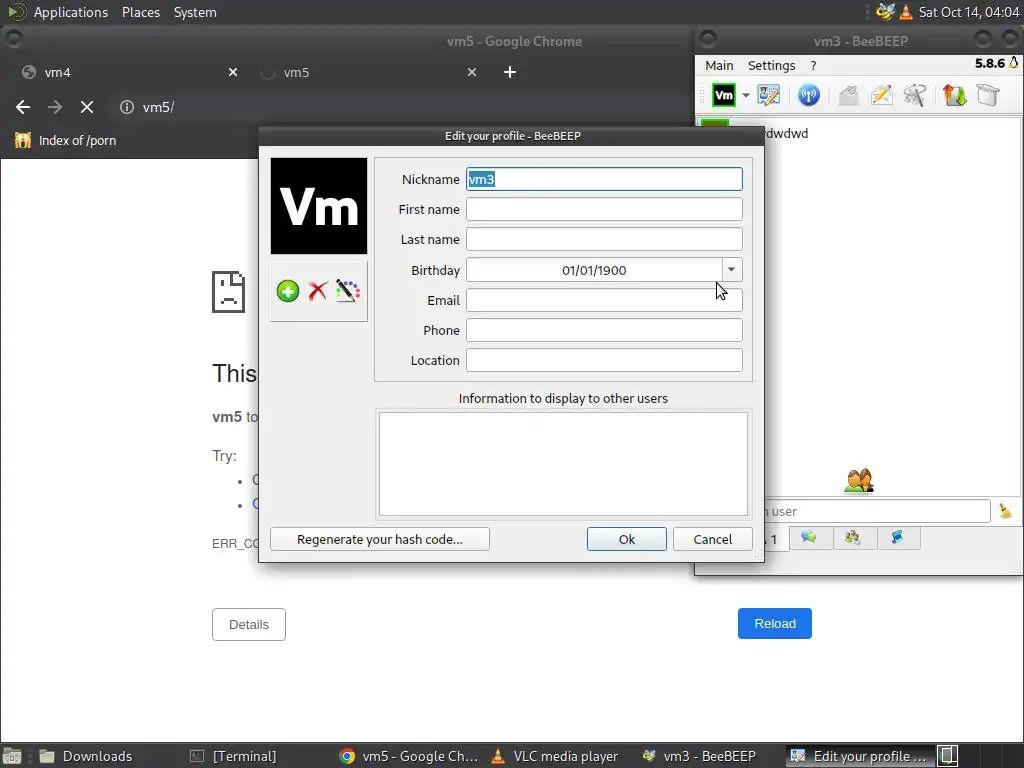This screenshot has width=1024, height=768.
Task: Open Places menu in top panel
Action: pyautogui.click(x=141, y=12)
